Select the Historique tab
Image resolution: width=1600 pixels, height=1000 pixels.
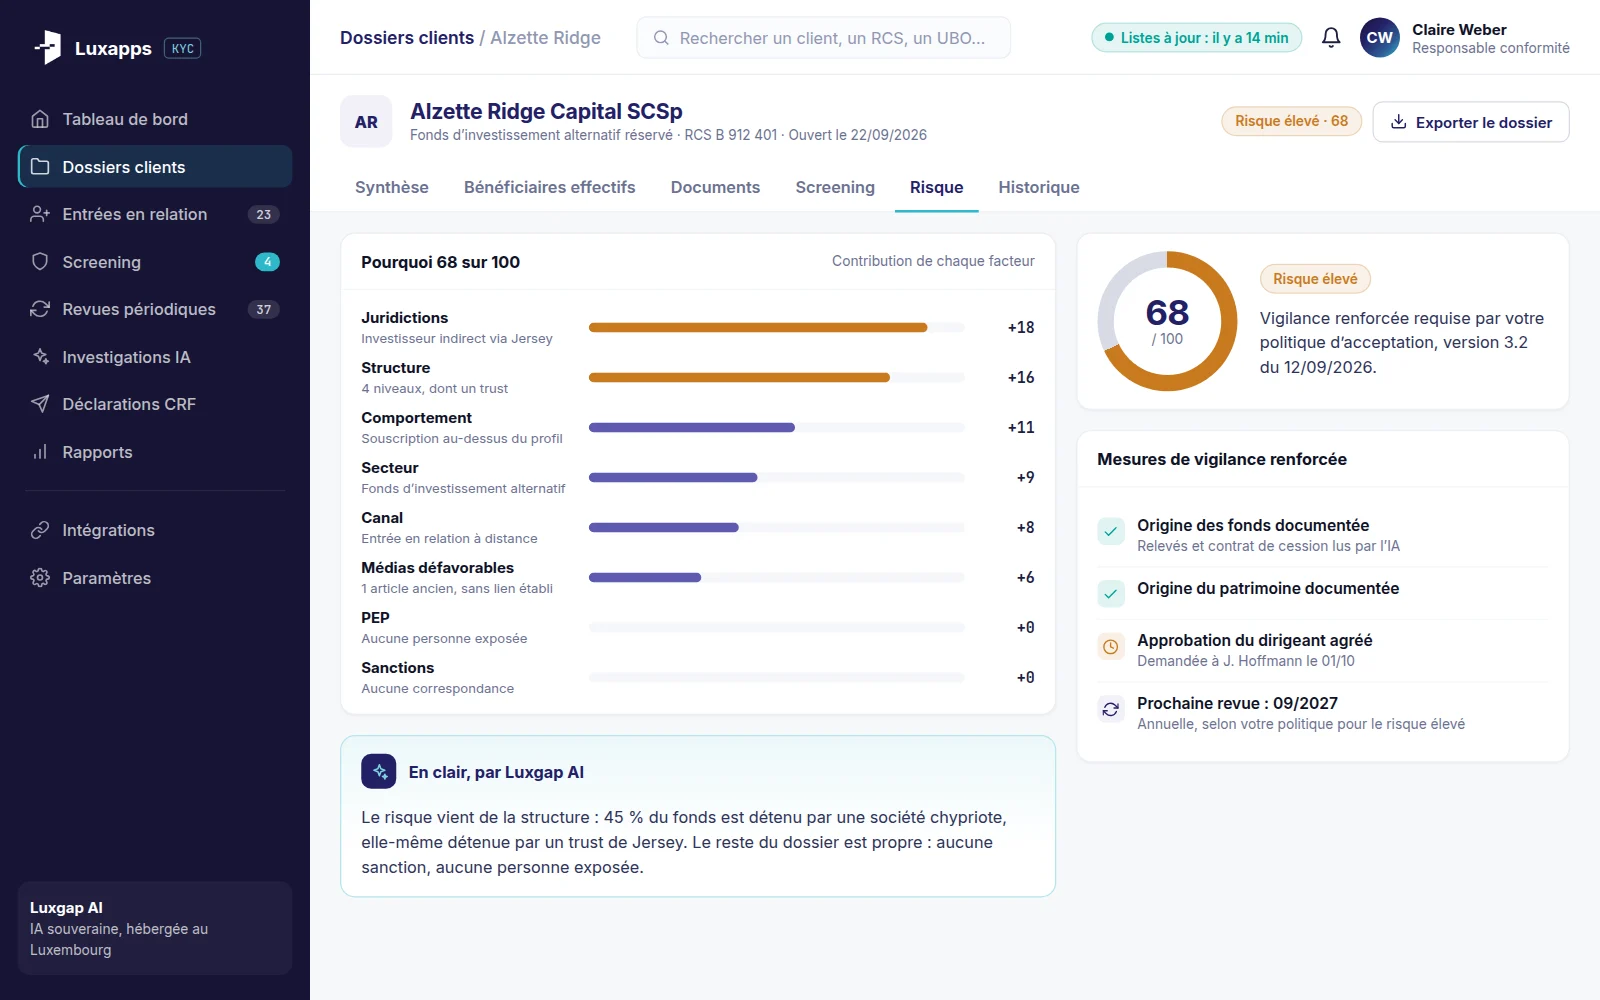(1039, 187)
